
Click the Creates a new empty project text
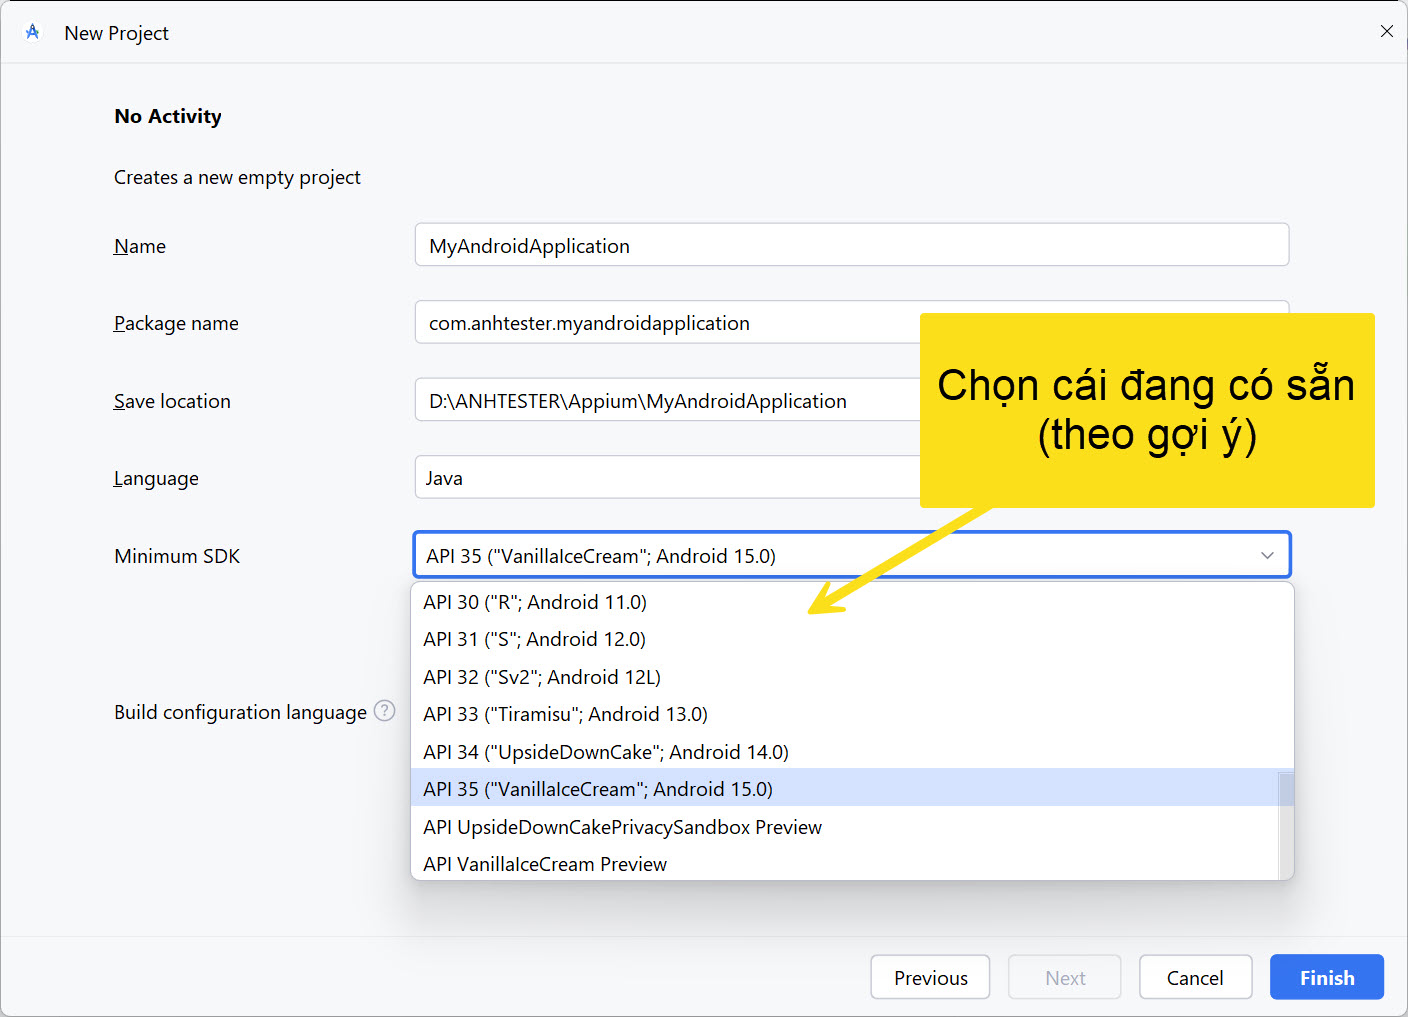[237, 177]
